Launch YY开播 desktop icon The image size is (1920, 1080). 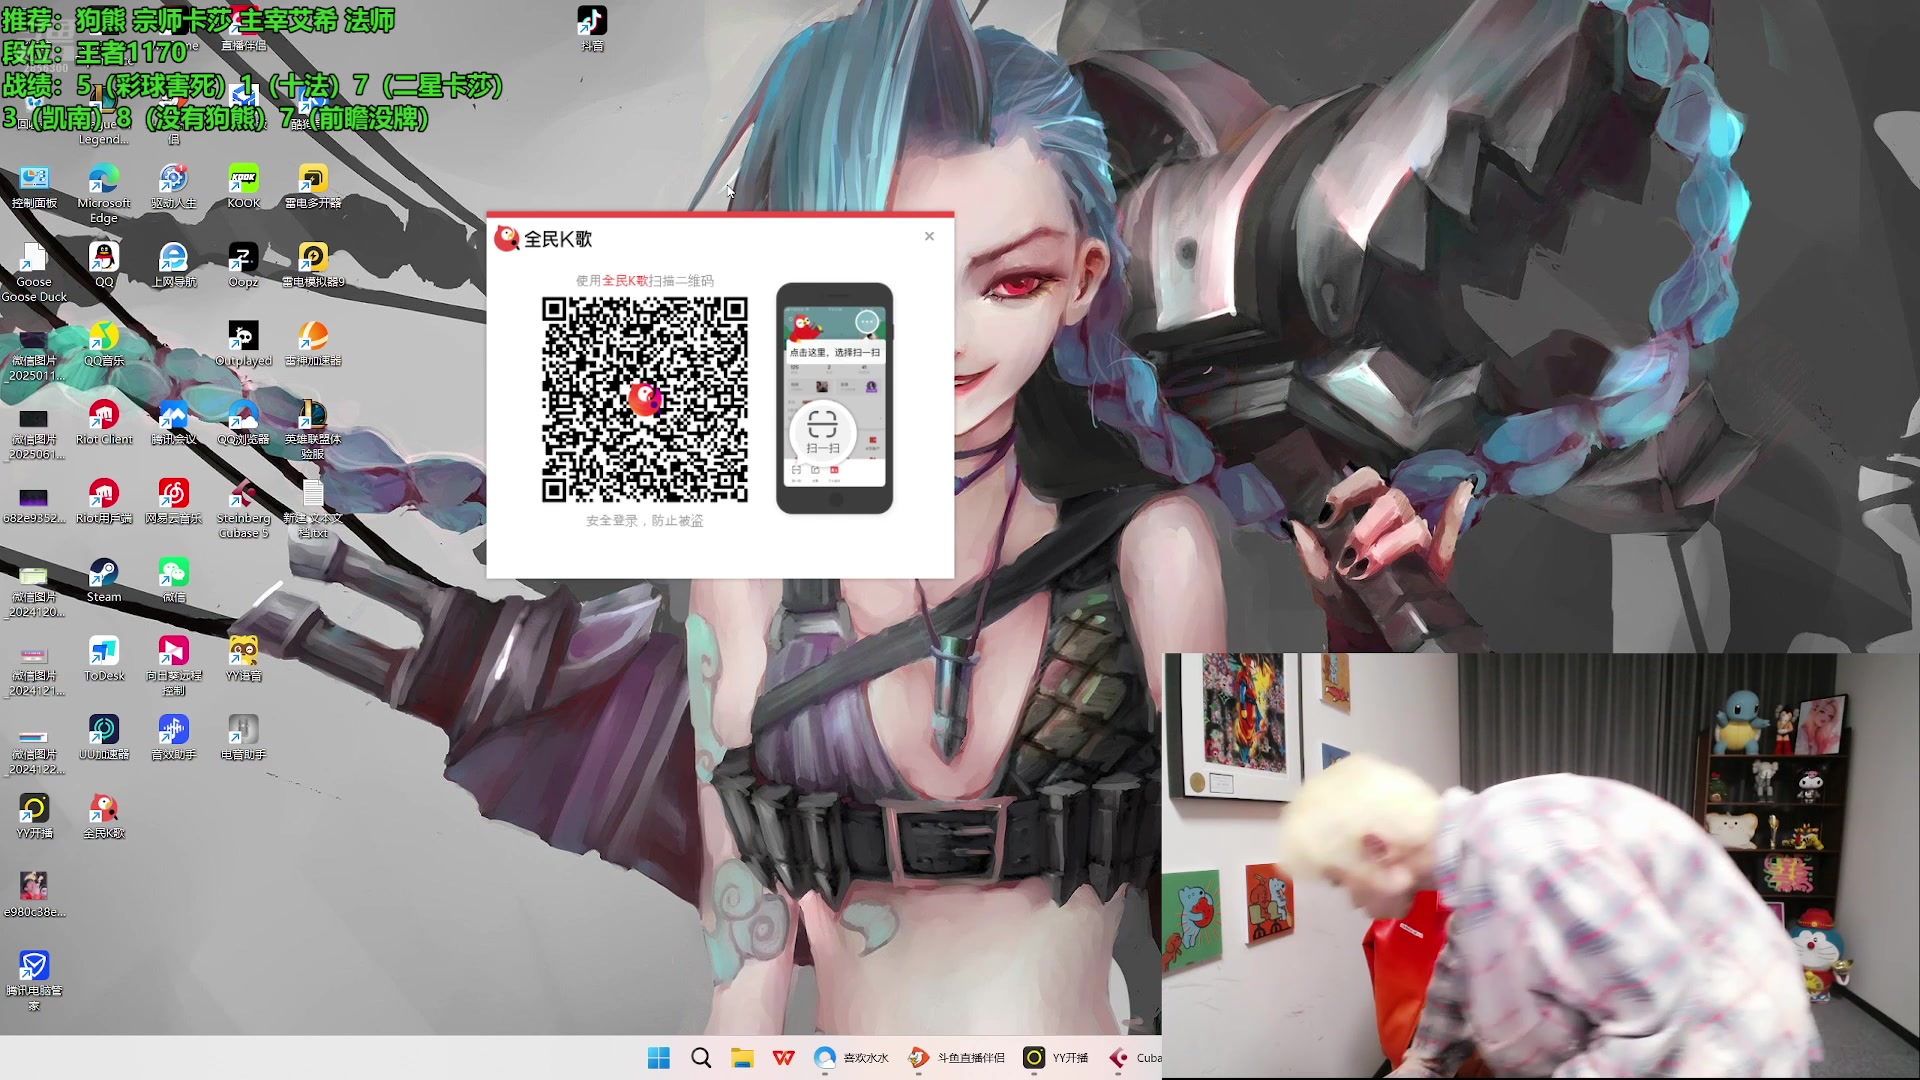(x=34, y=817)
